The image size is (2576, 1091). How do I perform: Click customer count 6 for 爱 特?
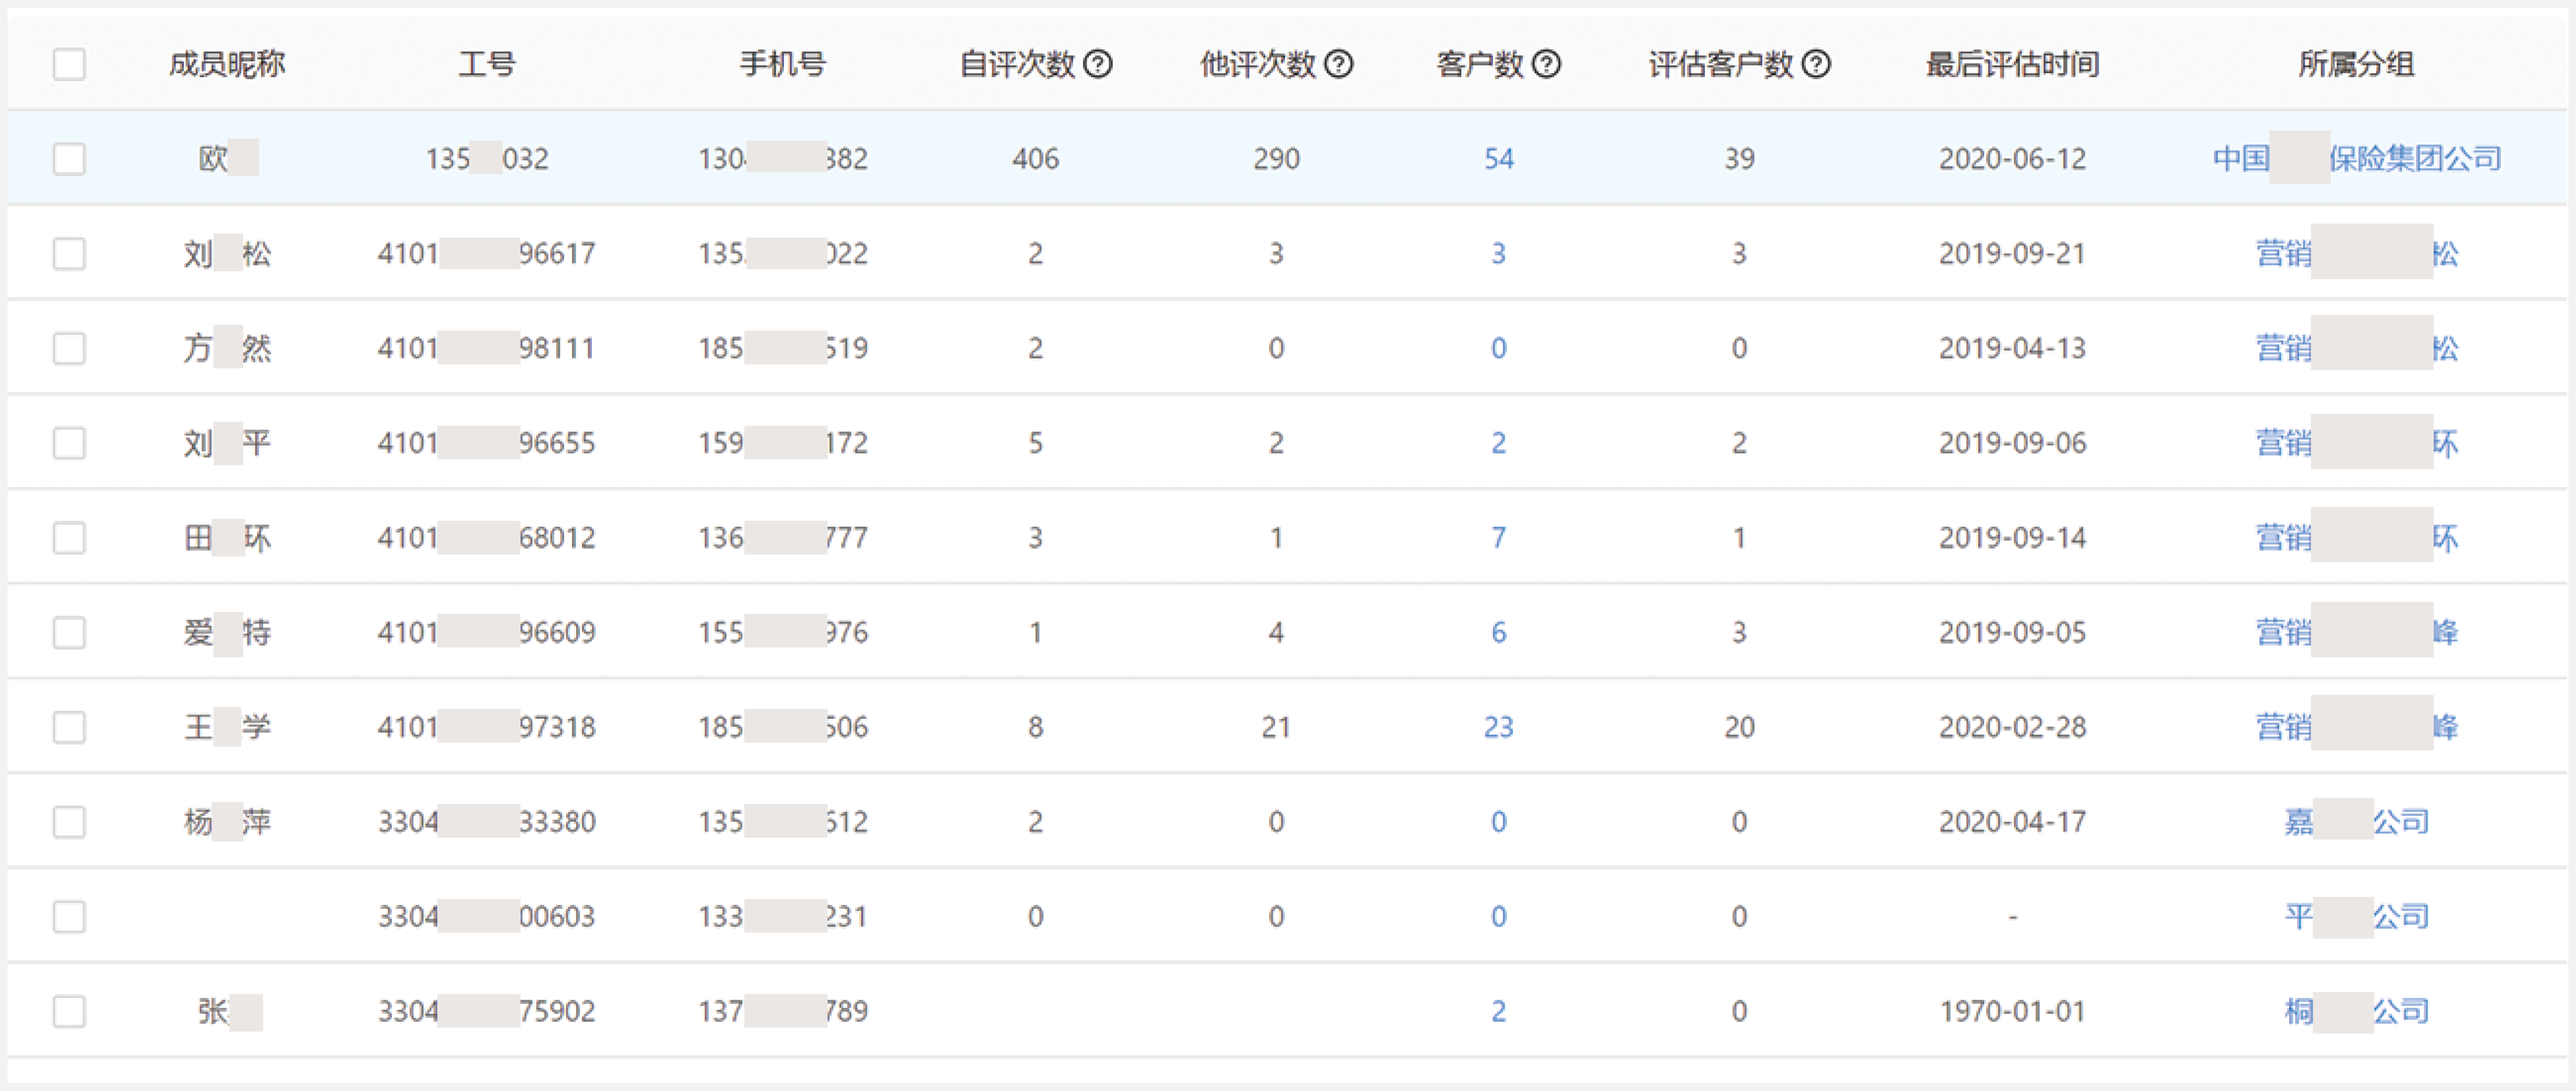(x=1498, y=632)
